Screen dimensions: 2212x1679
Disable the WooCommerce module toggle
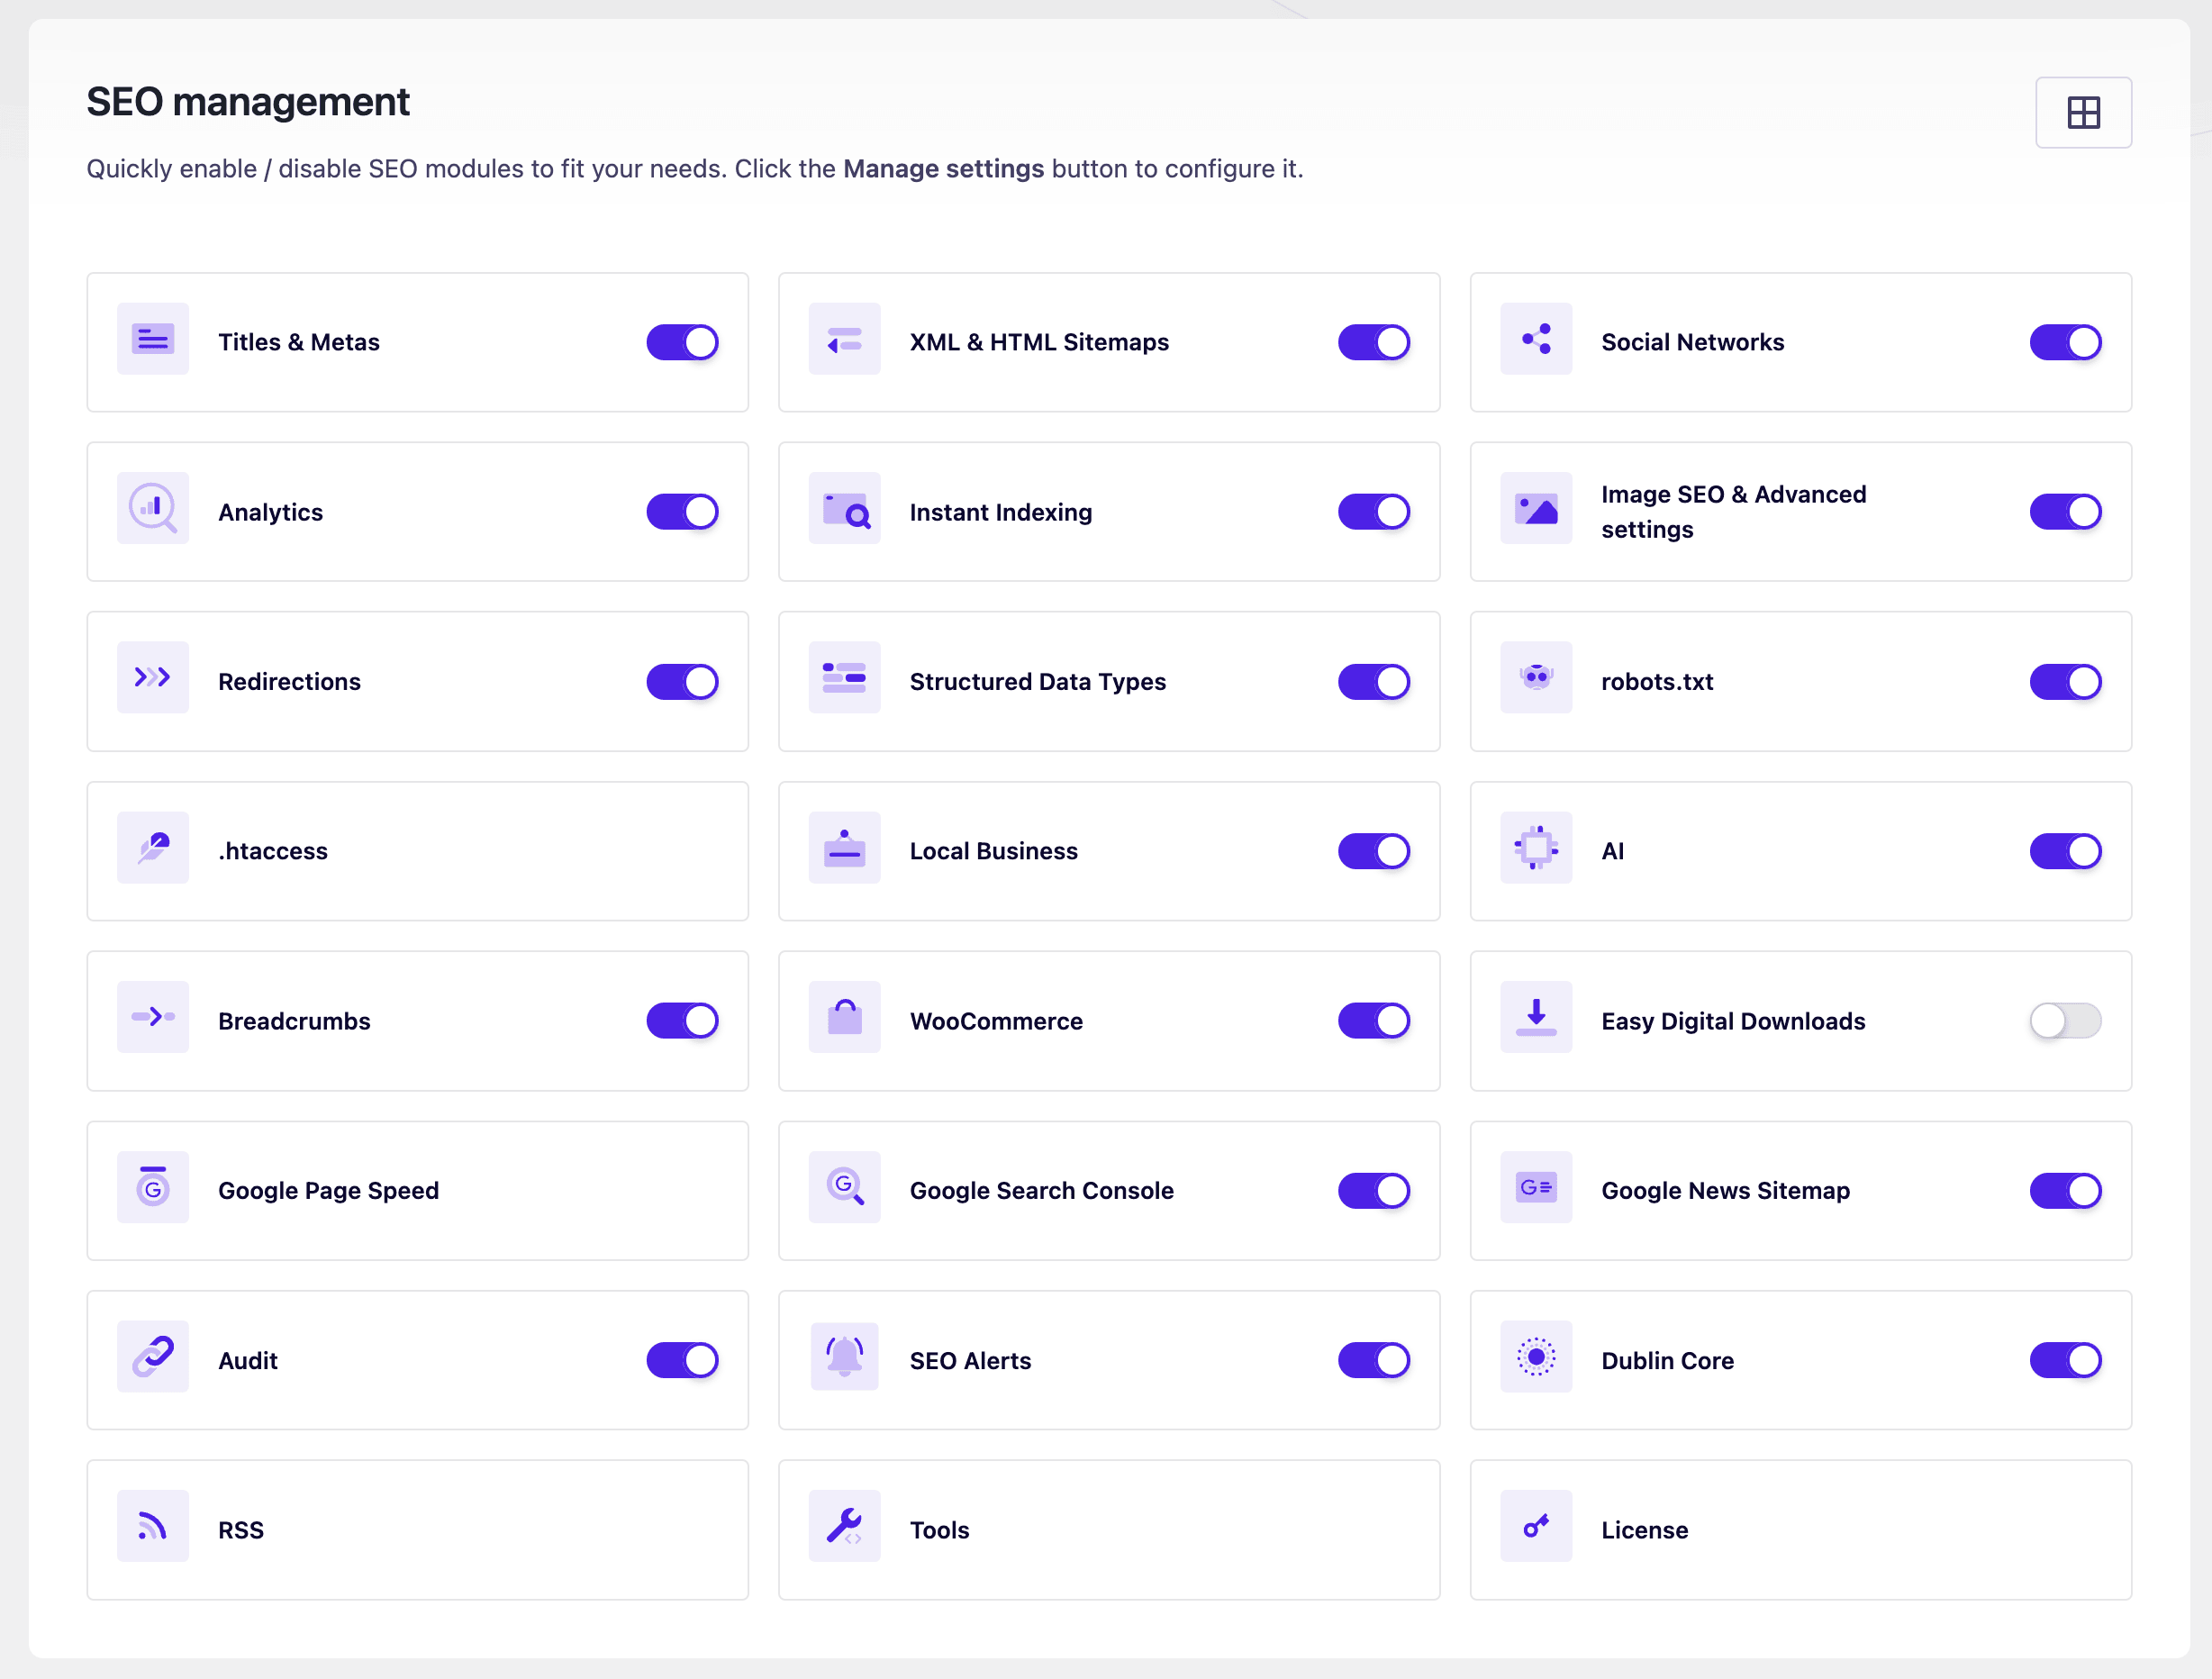click(1373, 1021)
